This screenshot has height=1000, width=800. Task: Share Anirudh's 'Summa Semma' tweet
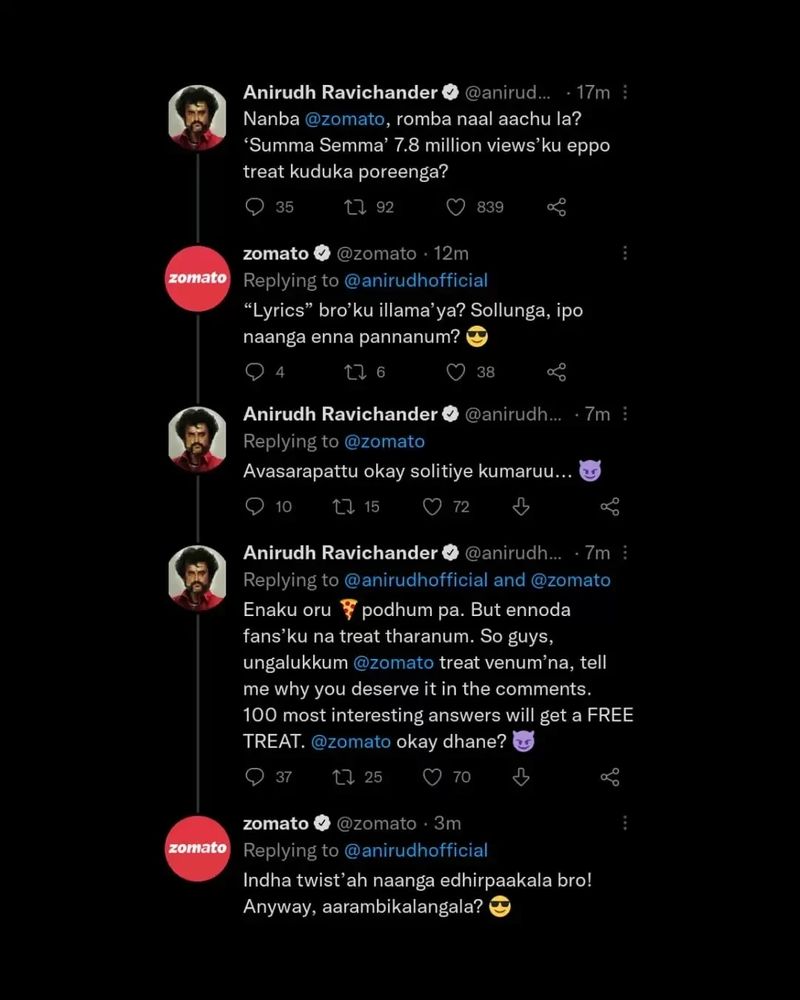(x=557, y=207)
